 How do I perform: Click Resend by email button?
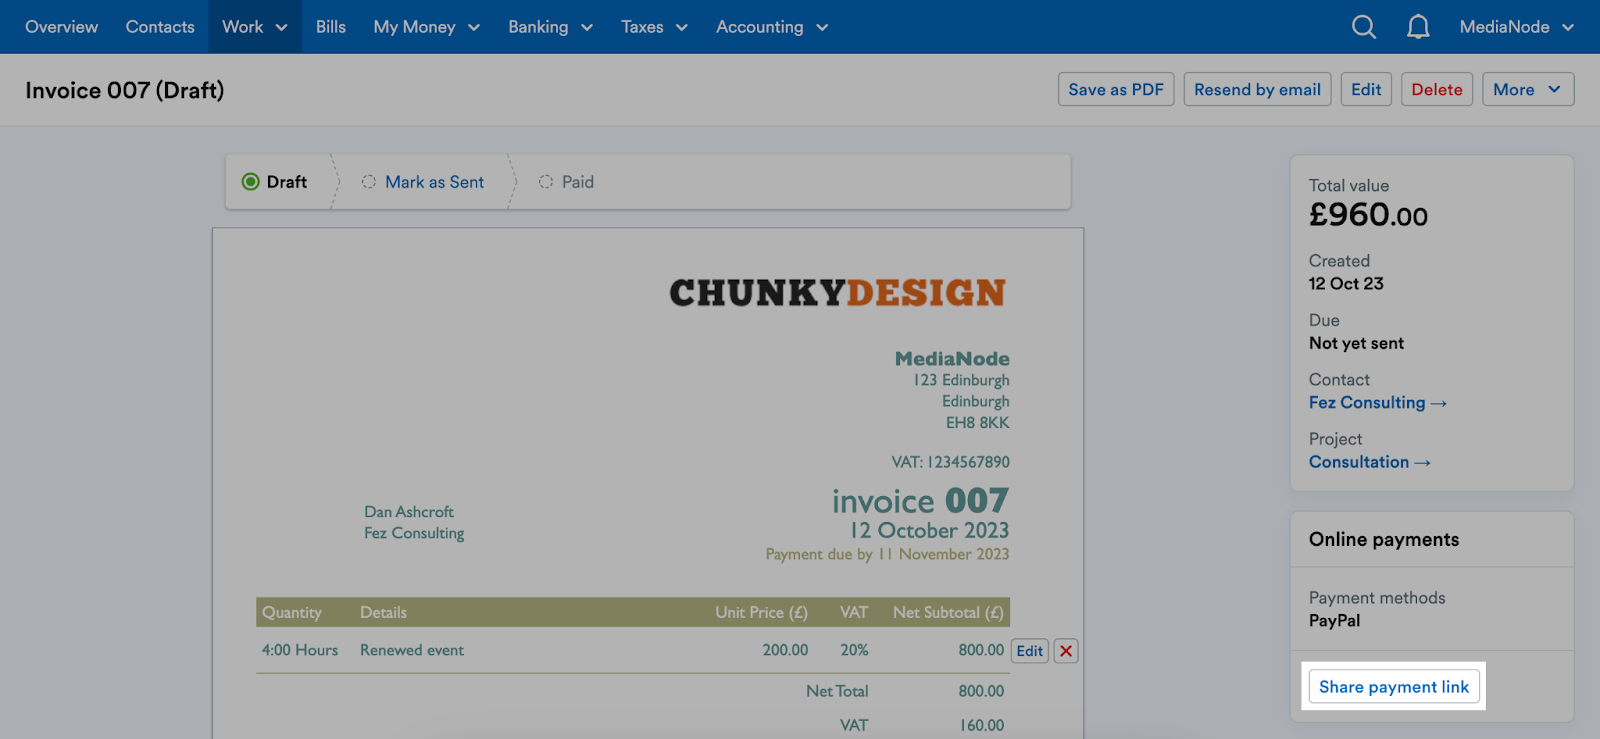(1257, 89)
